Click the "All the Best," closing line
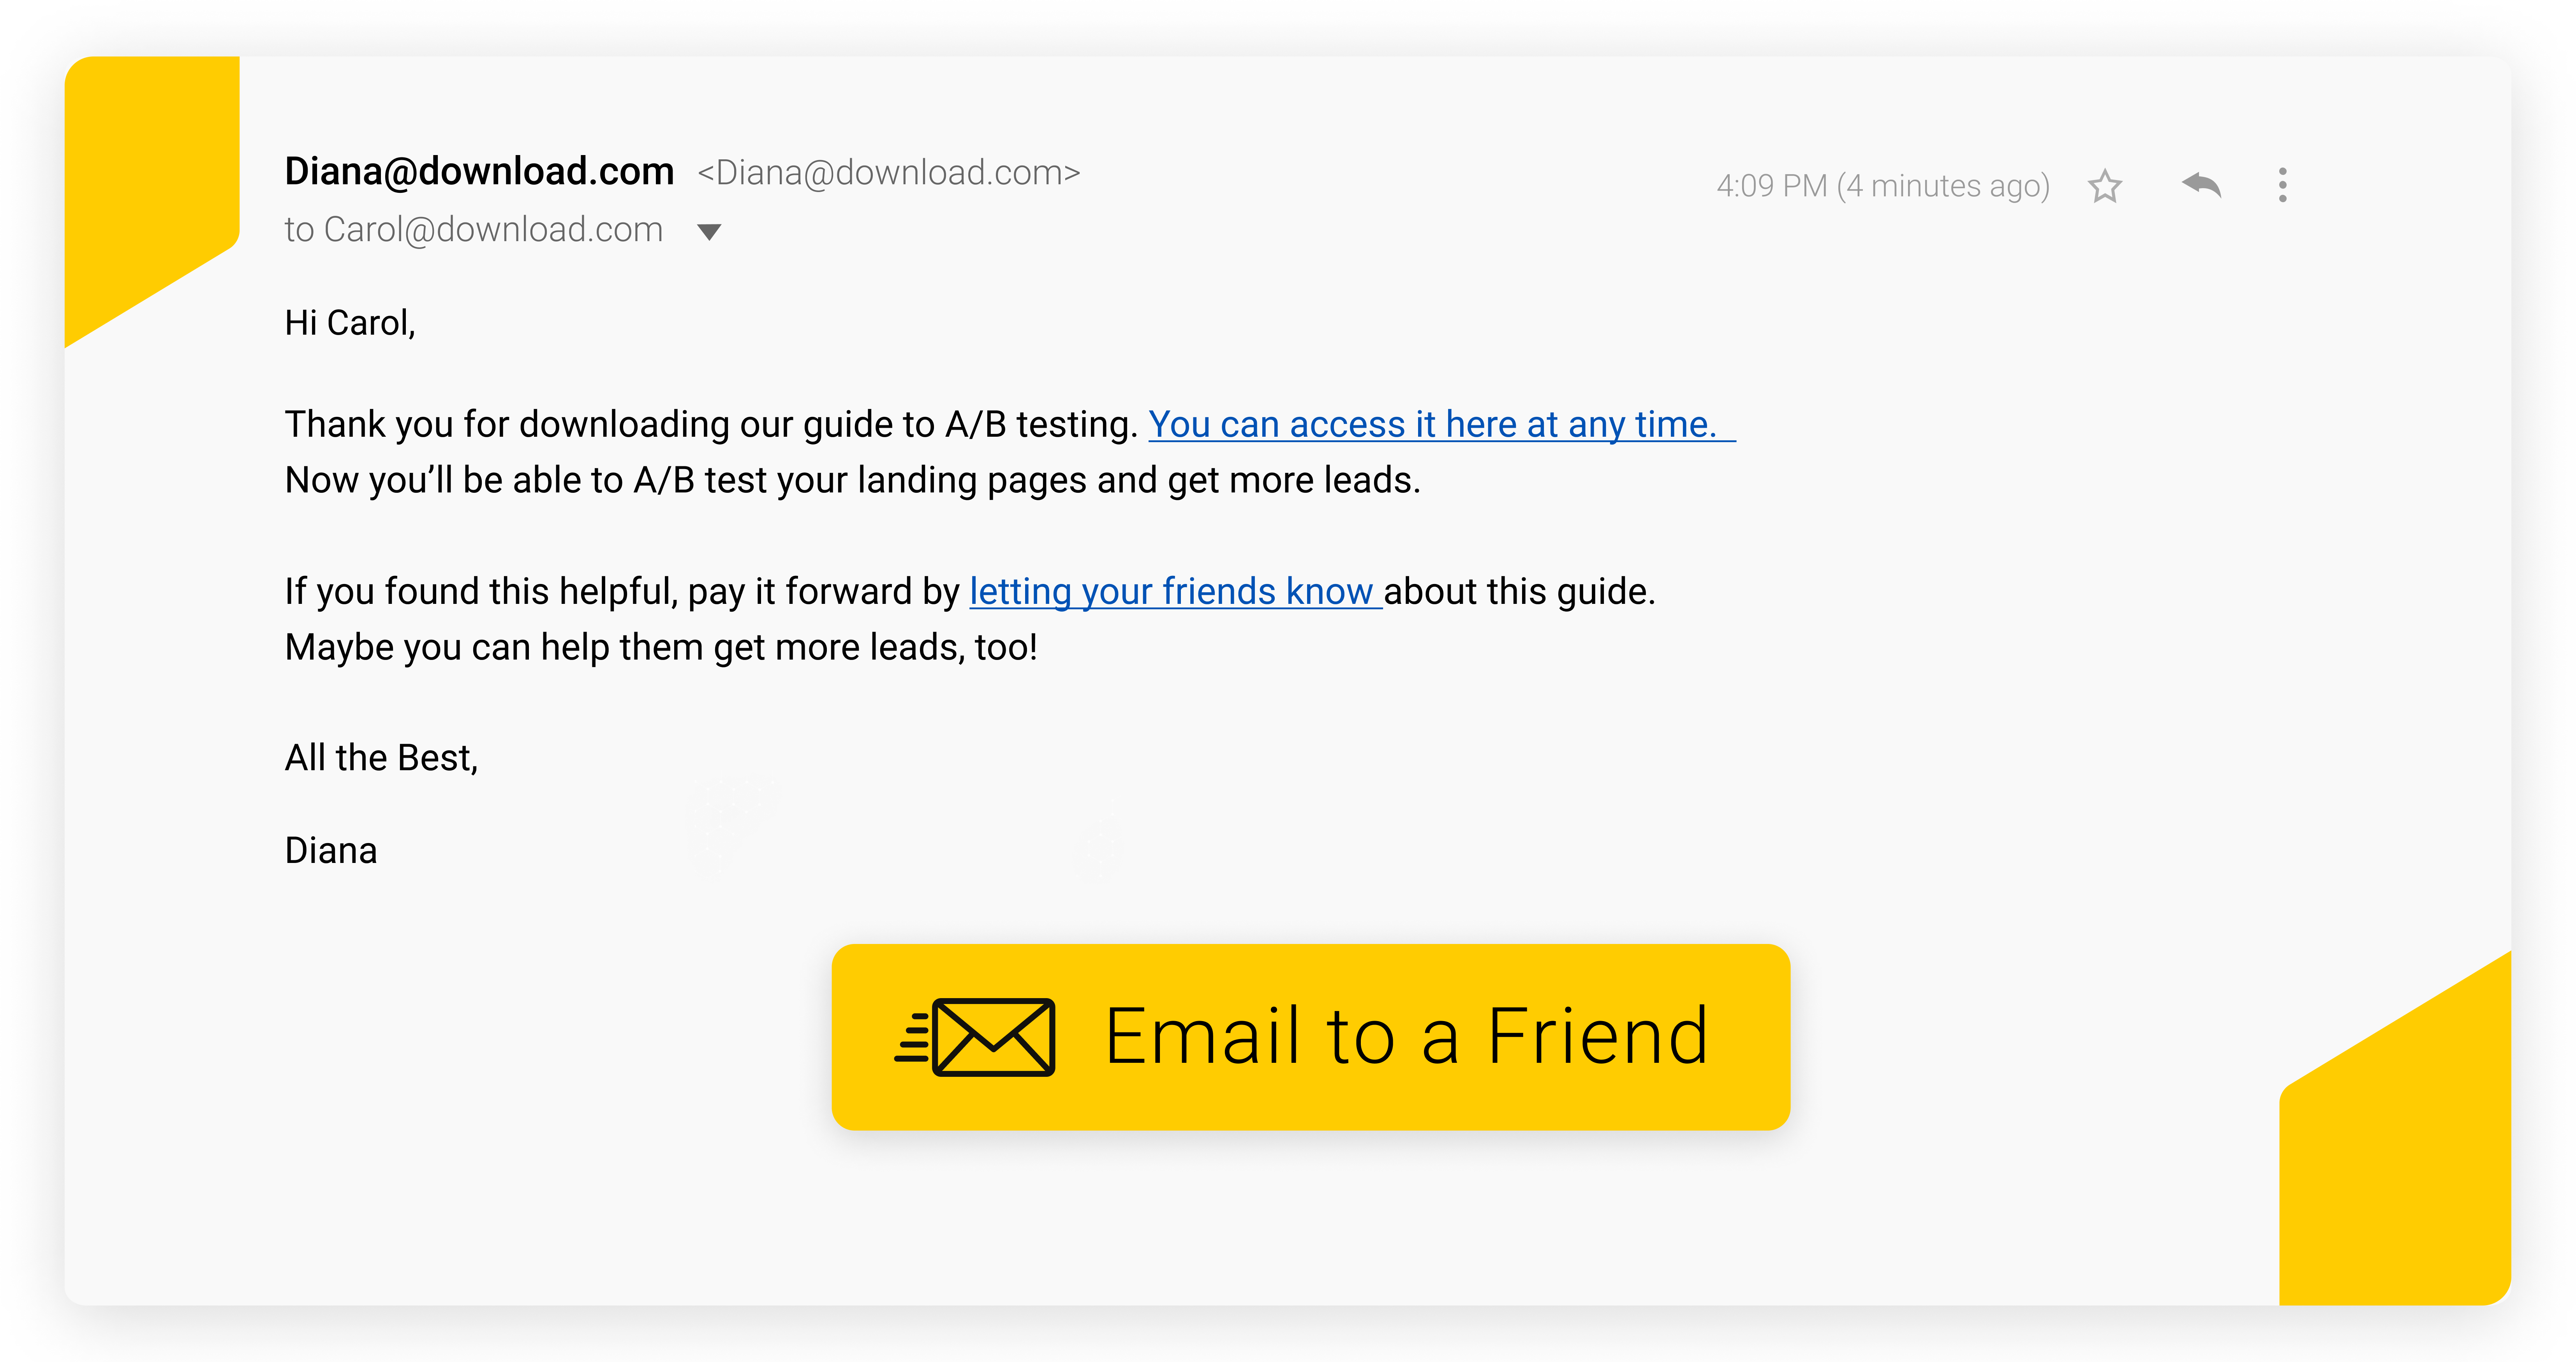This screenshot has height=1362, width=2576. 381,758
